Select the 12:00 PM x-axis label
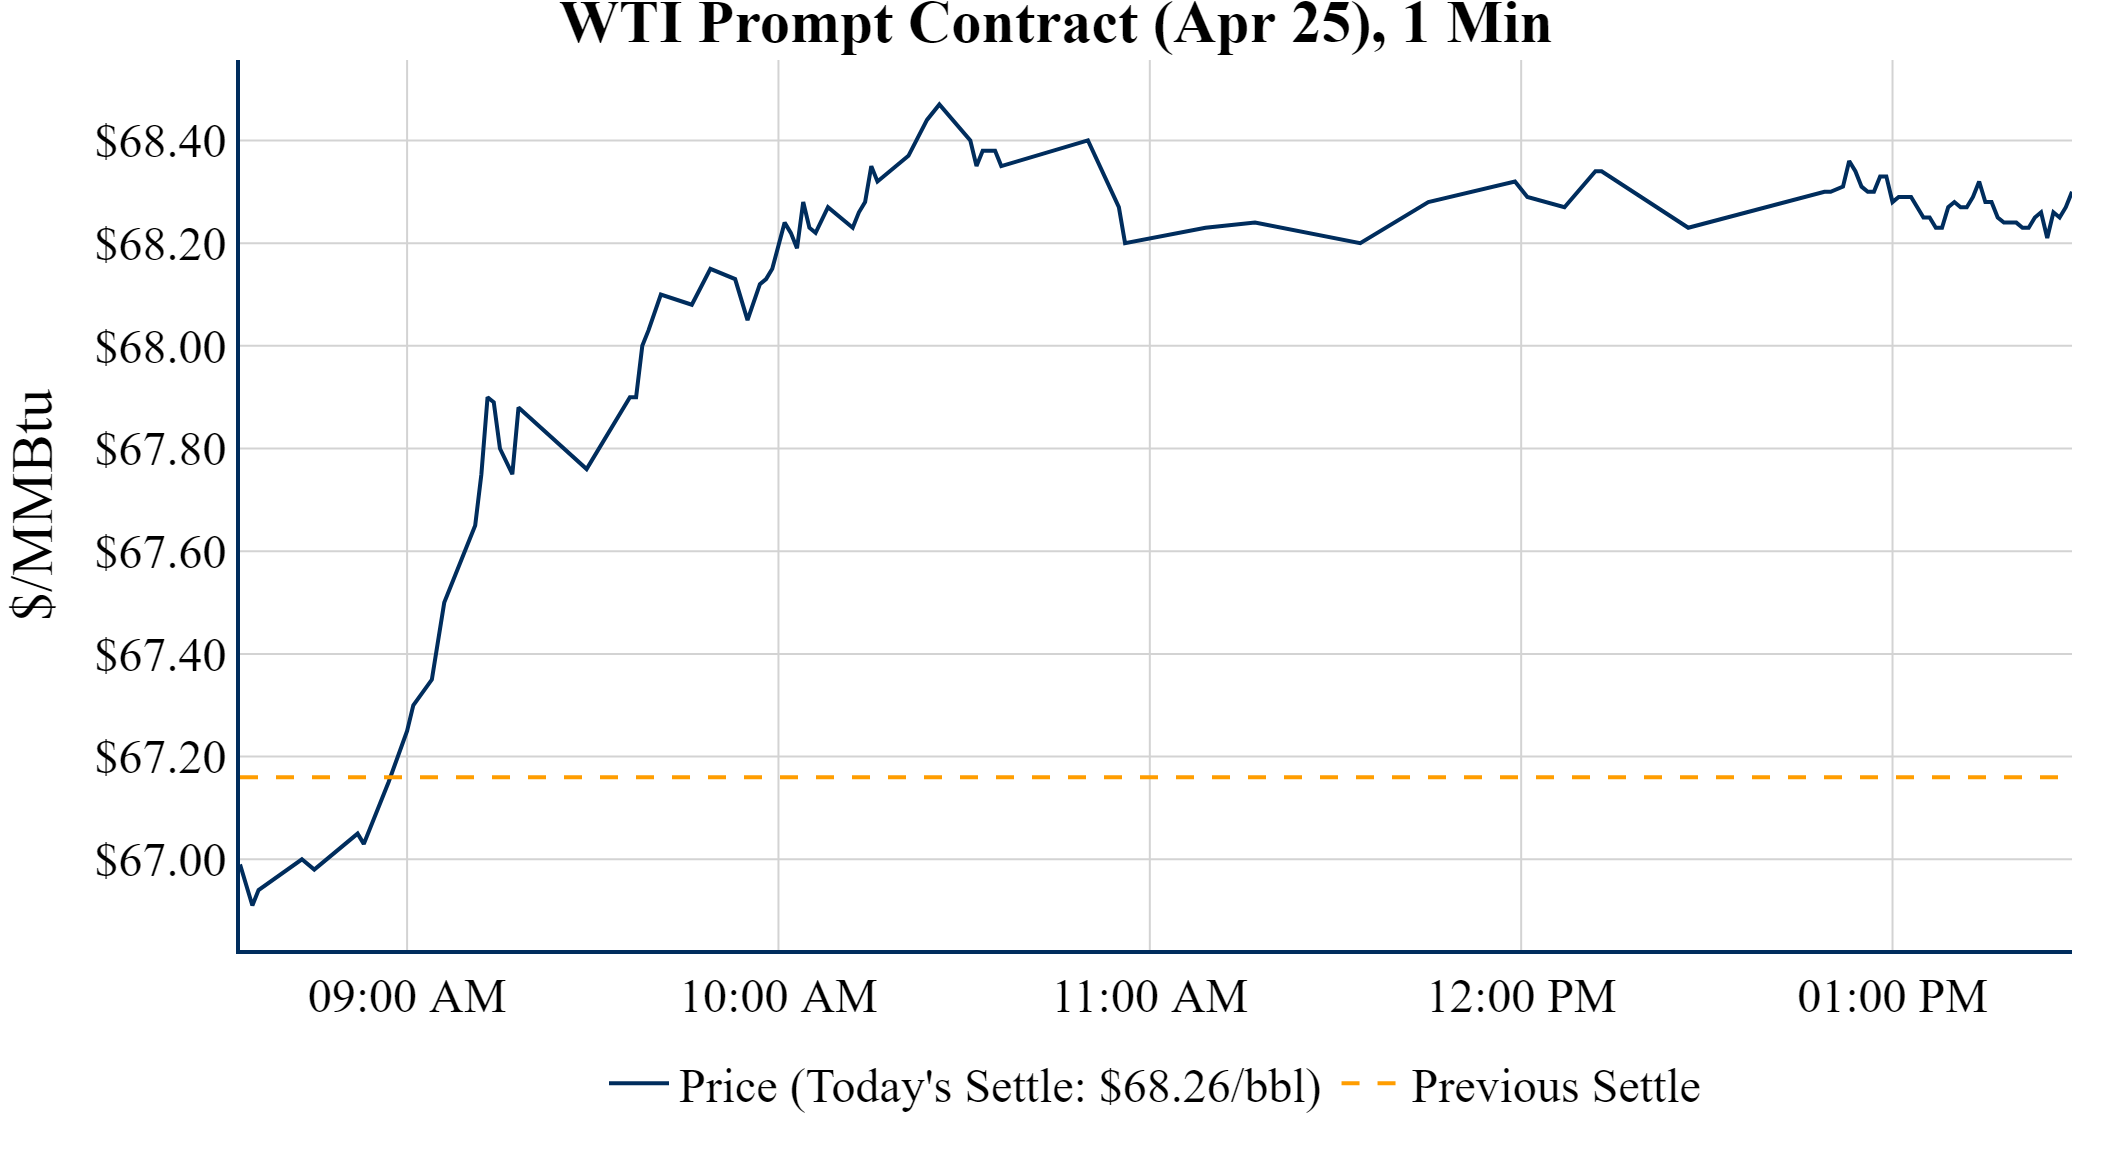2112x1152 pixels. point(1521,997)
